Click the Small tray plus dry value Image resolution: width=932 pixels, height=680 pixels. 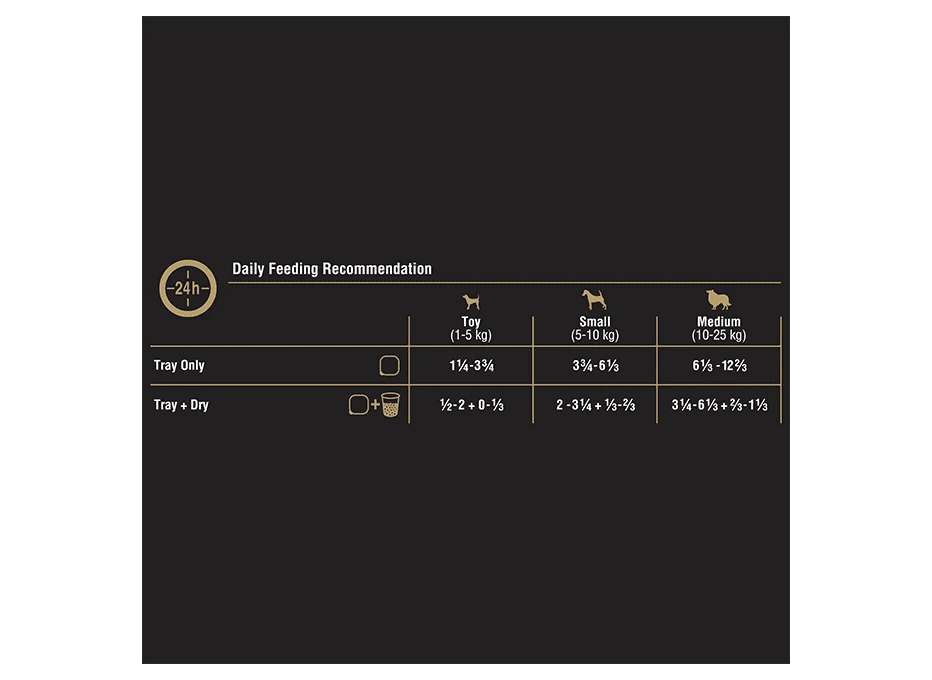pos(596,405)
